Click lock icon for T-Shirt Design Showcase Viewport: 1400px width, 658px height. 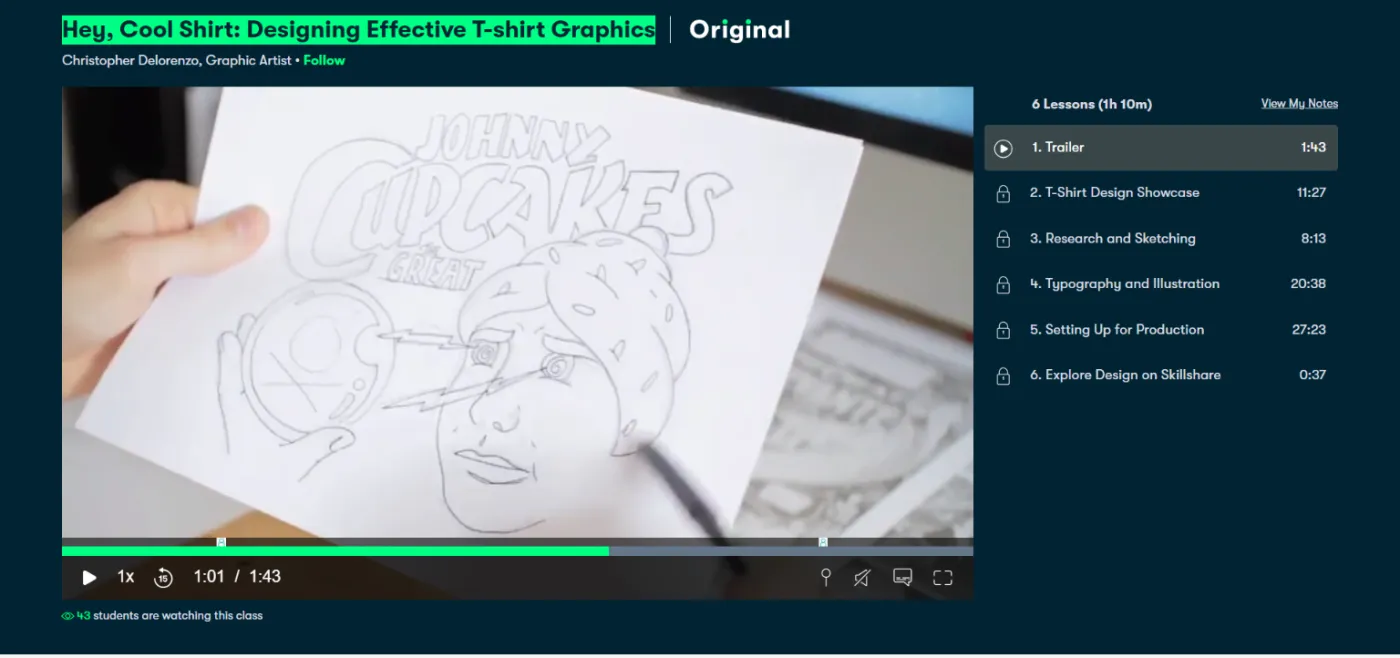[x=1003, y=194]
